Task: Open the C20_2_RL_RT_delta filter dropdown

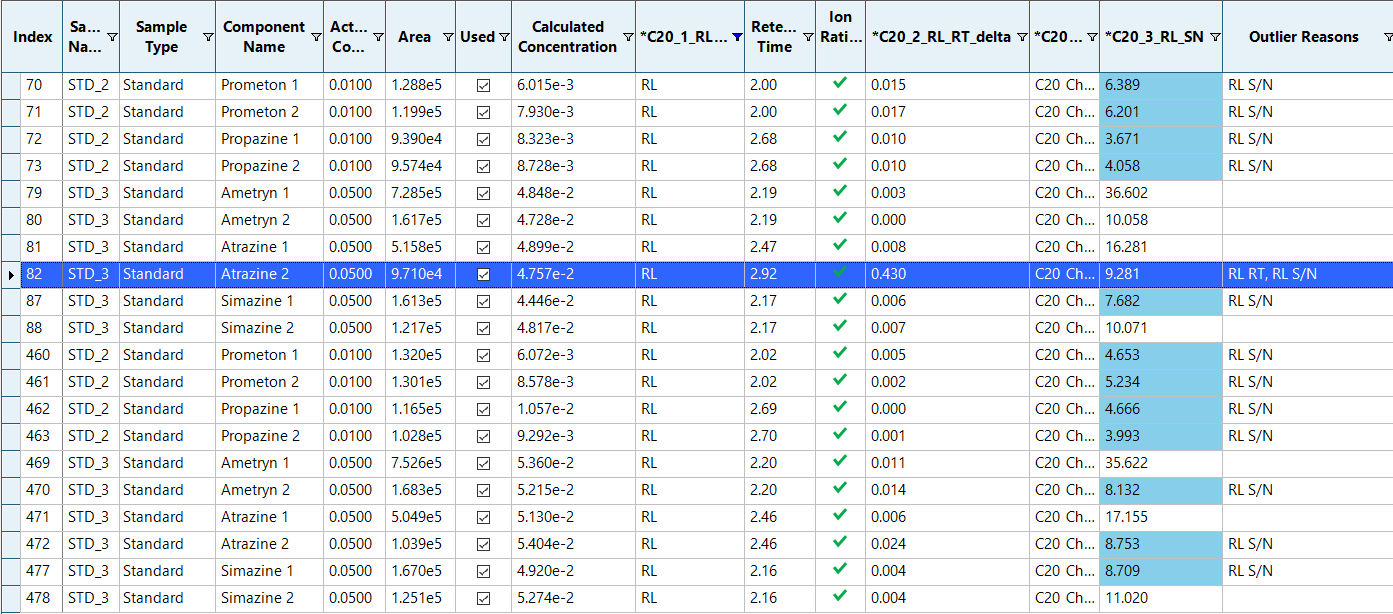Action: (1021, 37)
